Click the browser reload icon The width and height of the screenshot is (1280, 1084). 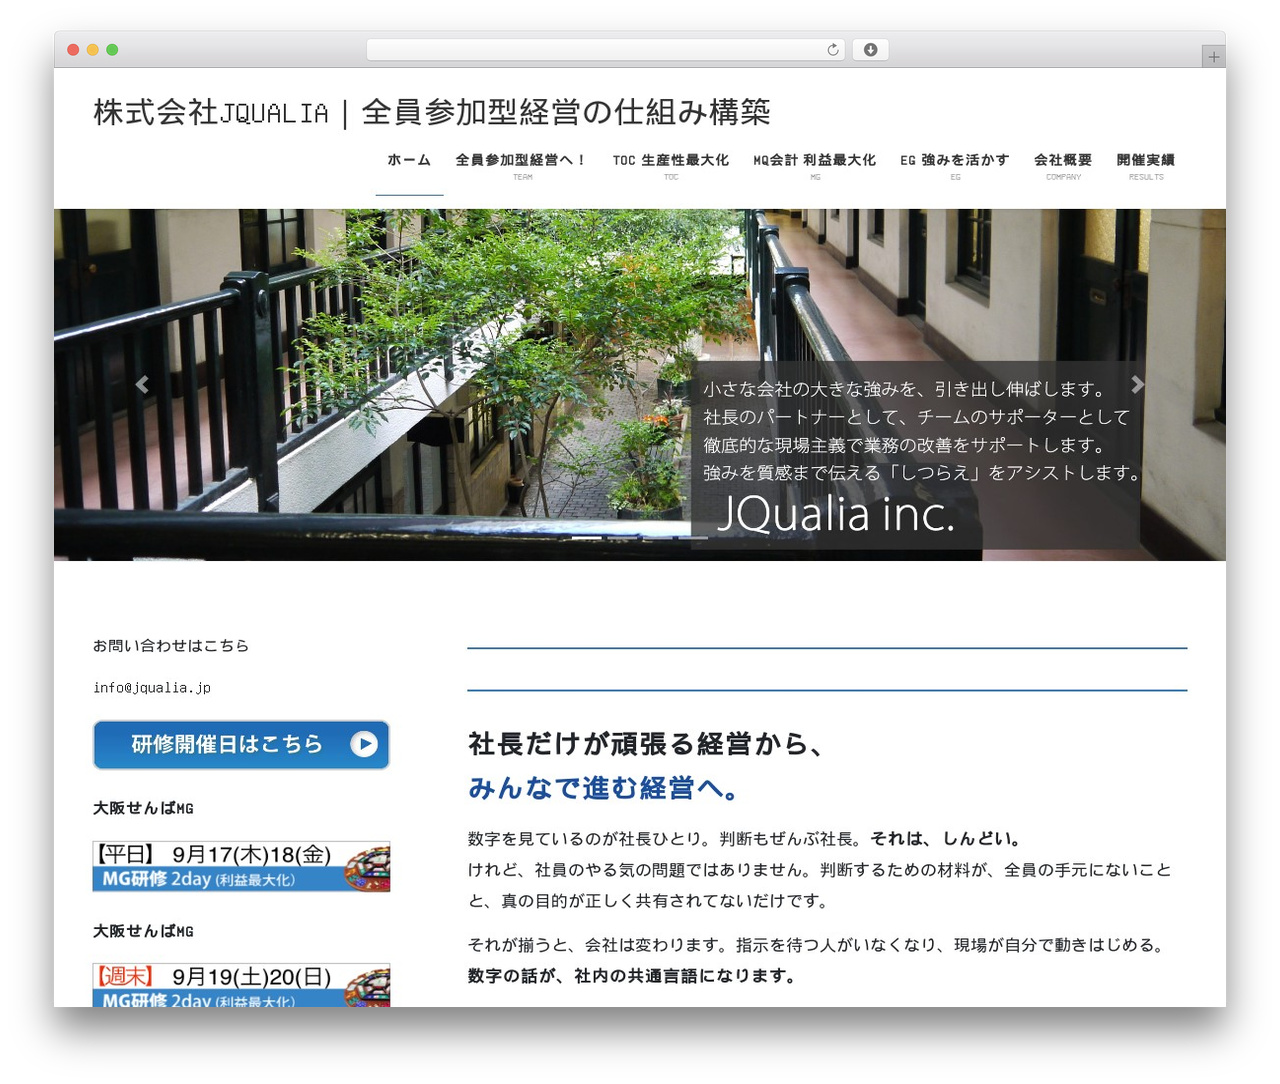pos(833,50)
